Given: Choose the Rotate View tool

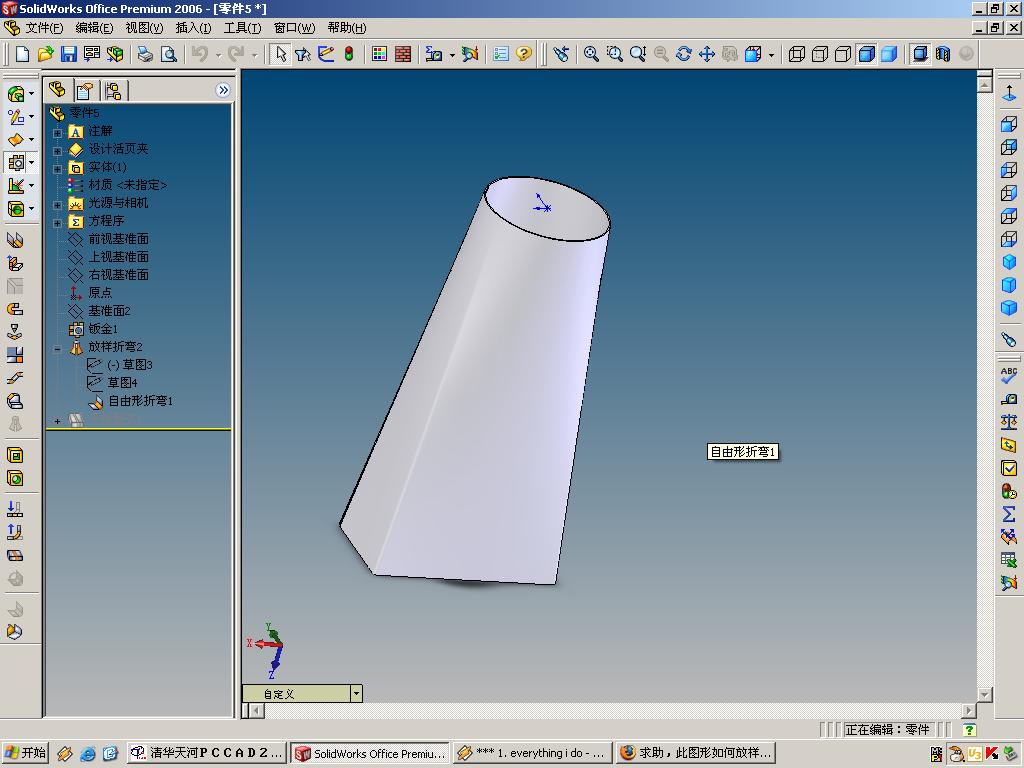Looking at the screenshot, I should click(x=684, y=54).
